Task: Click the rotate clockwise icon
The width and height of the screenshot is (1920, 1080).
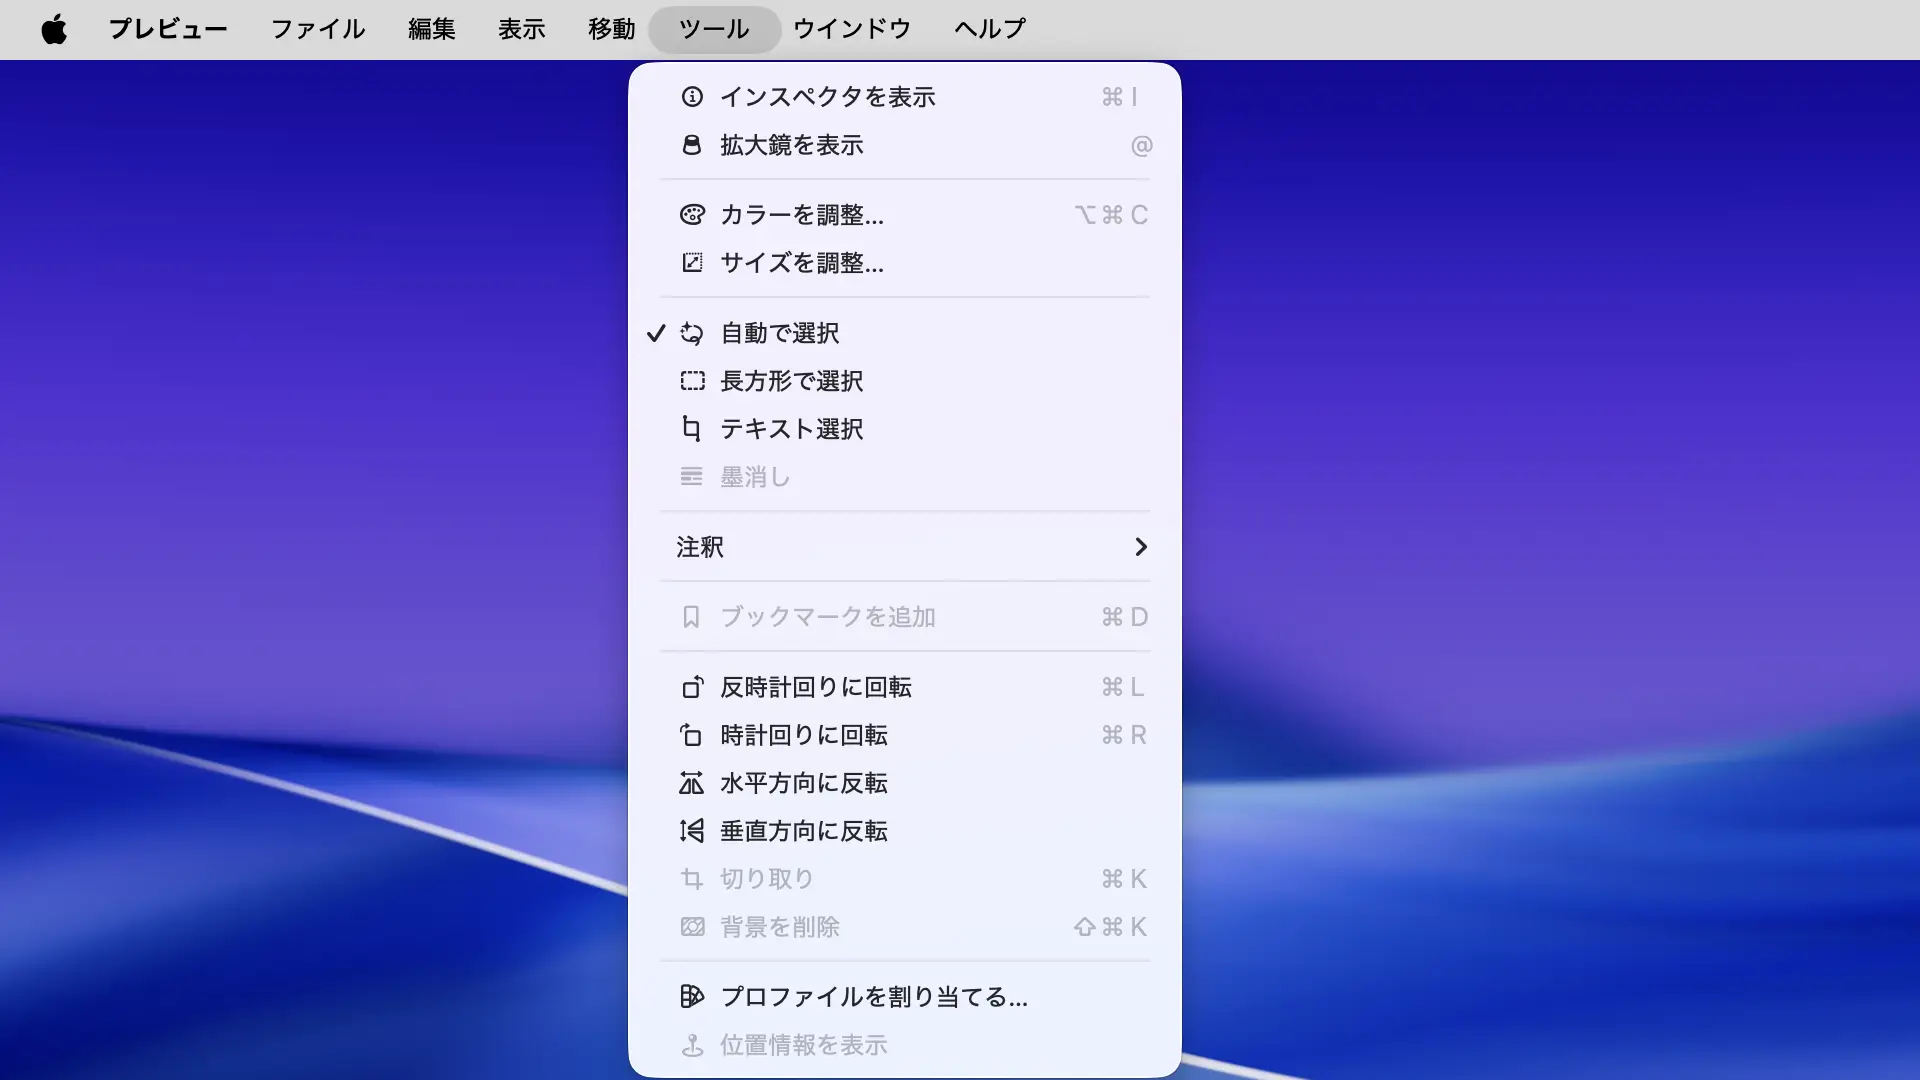Action: click(692, 735)
